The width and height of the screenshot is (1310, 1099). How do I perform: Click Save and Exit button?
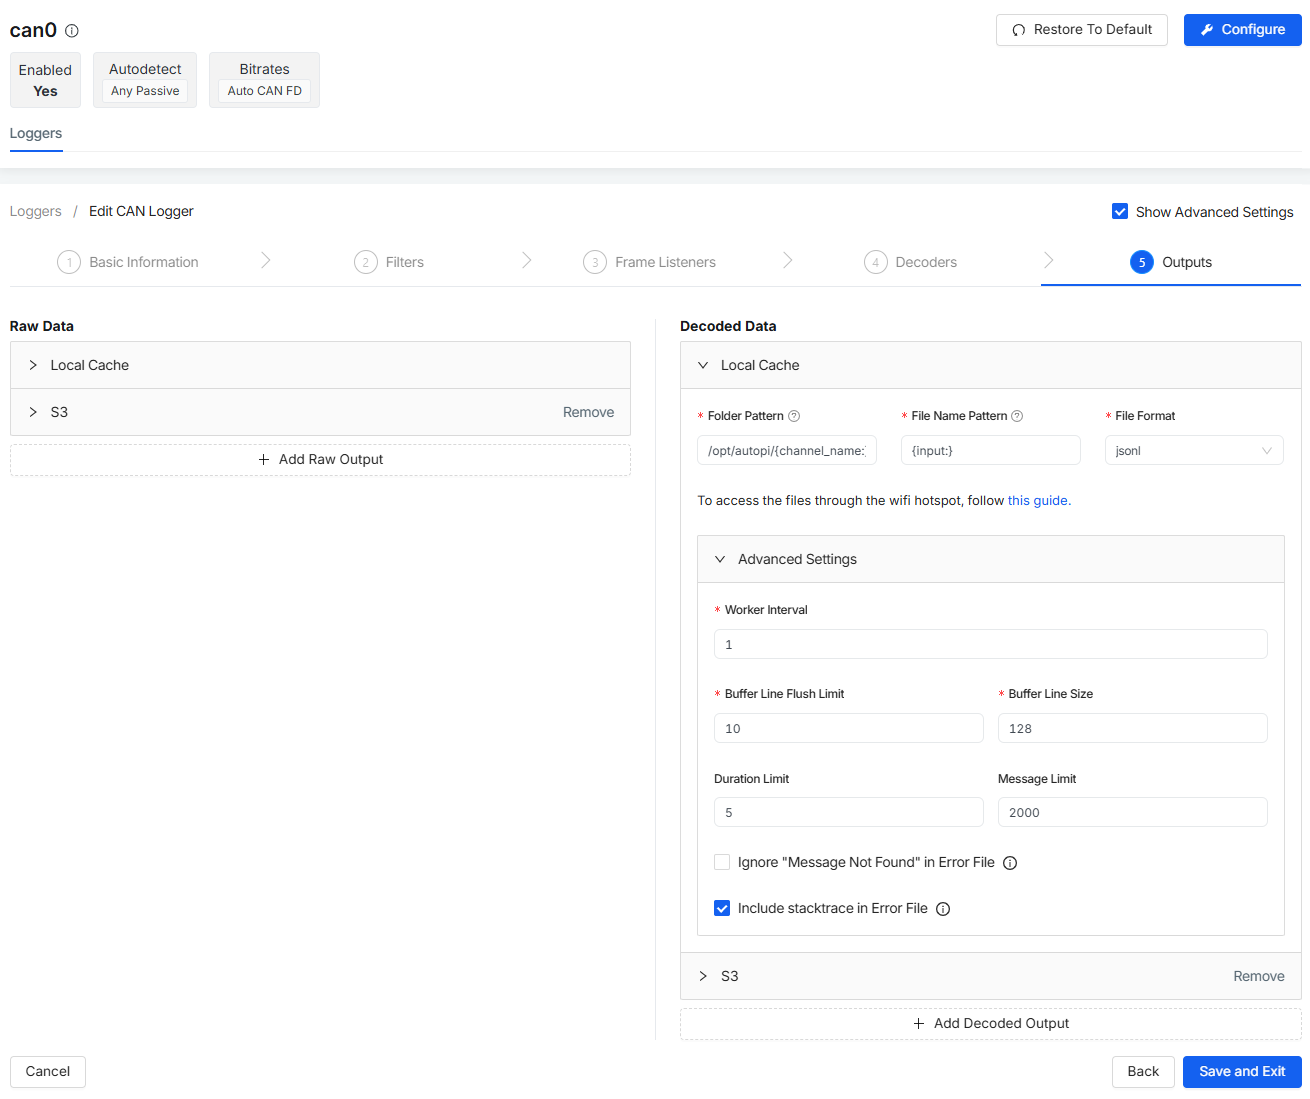[x=1242, y=1071]
